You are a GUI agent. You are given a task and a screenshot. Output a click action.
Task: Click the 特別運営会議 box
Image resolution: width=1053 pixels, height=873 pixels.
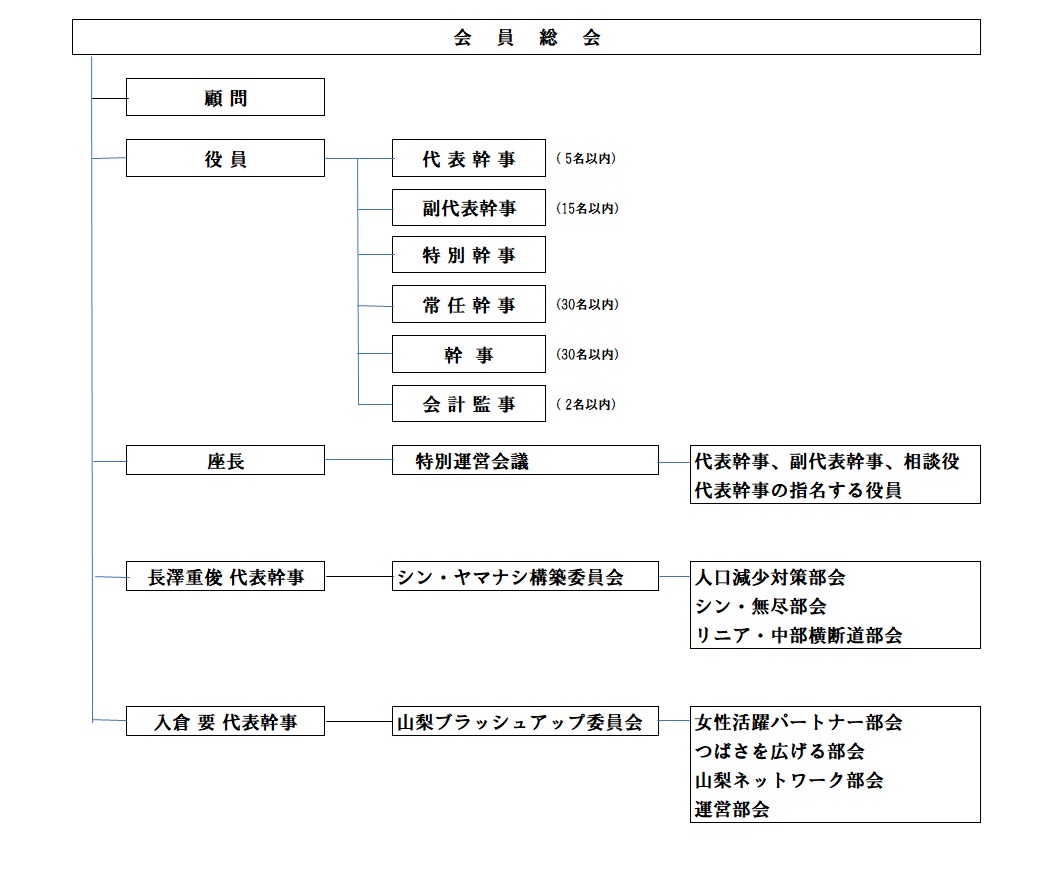pyautogui.click(x=525, y=461)
